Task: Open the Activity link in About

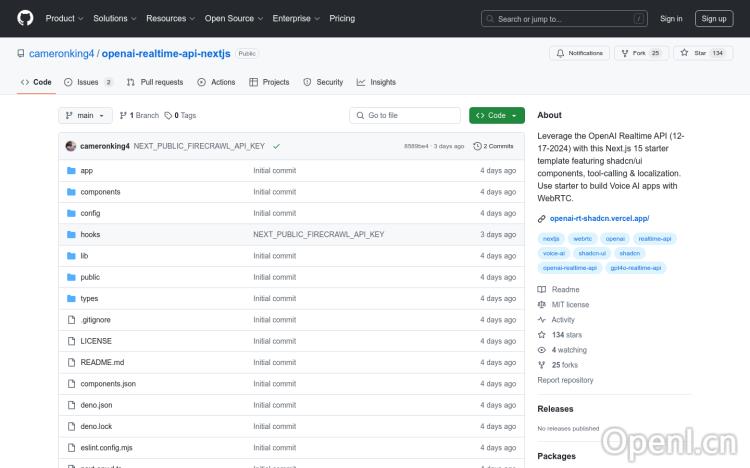Action: pyautogui.click(x=563, y=320)
